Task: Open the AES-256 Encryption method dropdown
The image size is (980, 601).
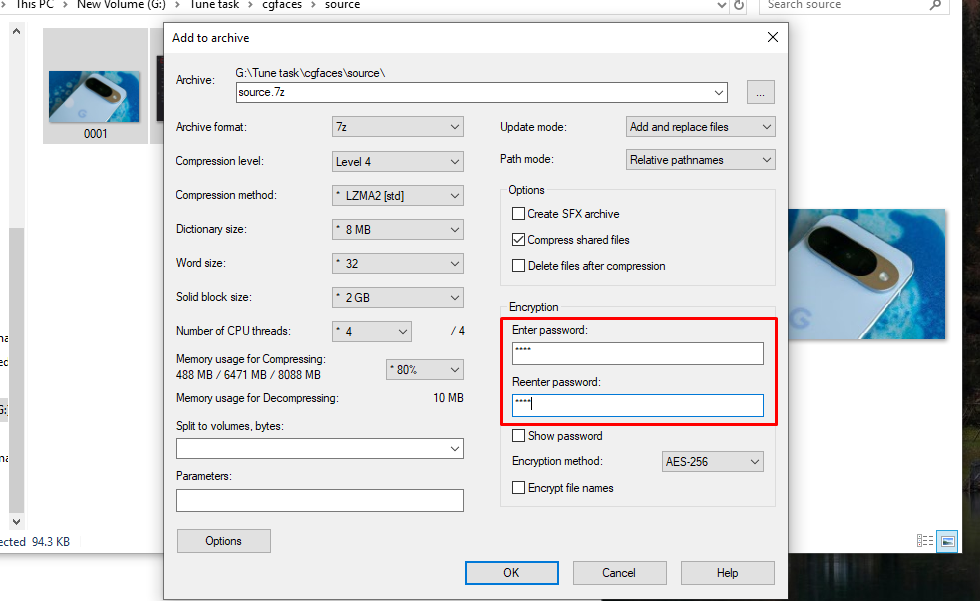Action: coord(712,461)
